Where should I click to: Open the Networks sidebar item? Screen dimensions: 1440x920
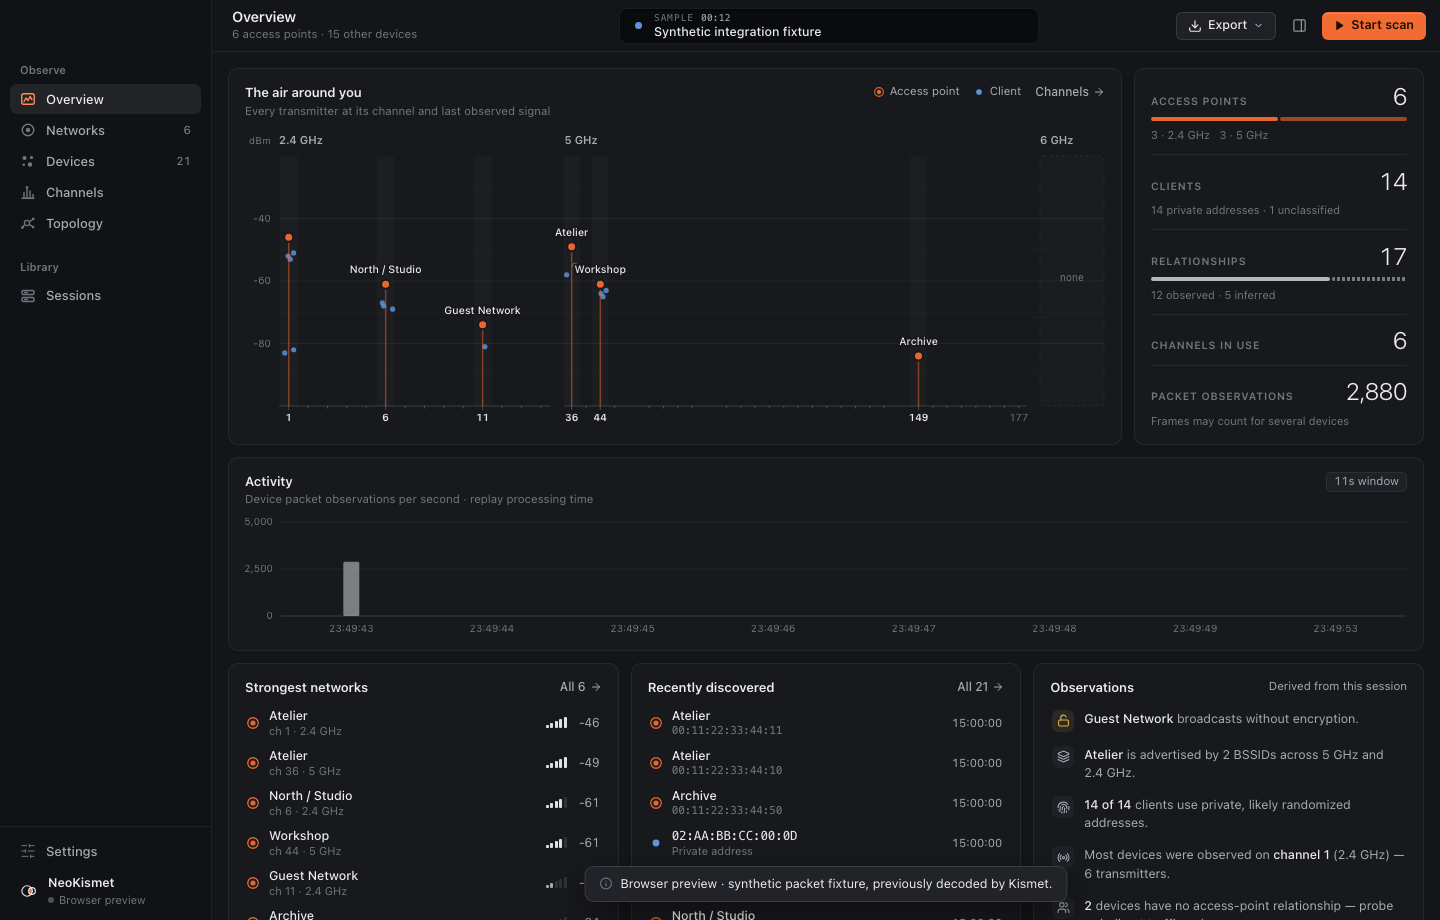(x=105, y=130)
